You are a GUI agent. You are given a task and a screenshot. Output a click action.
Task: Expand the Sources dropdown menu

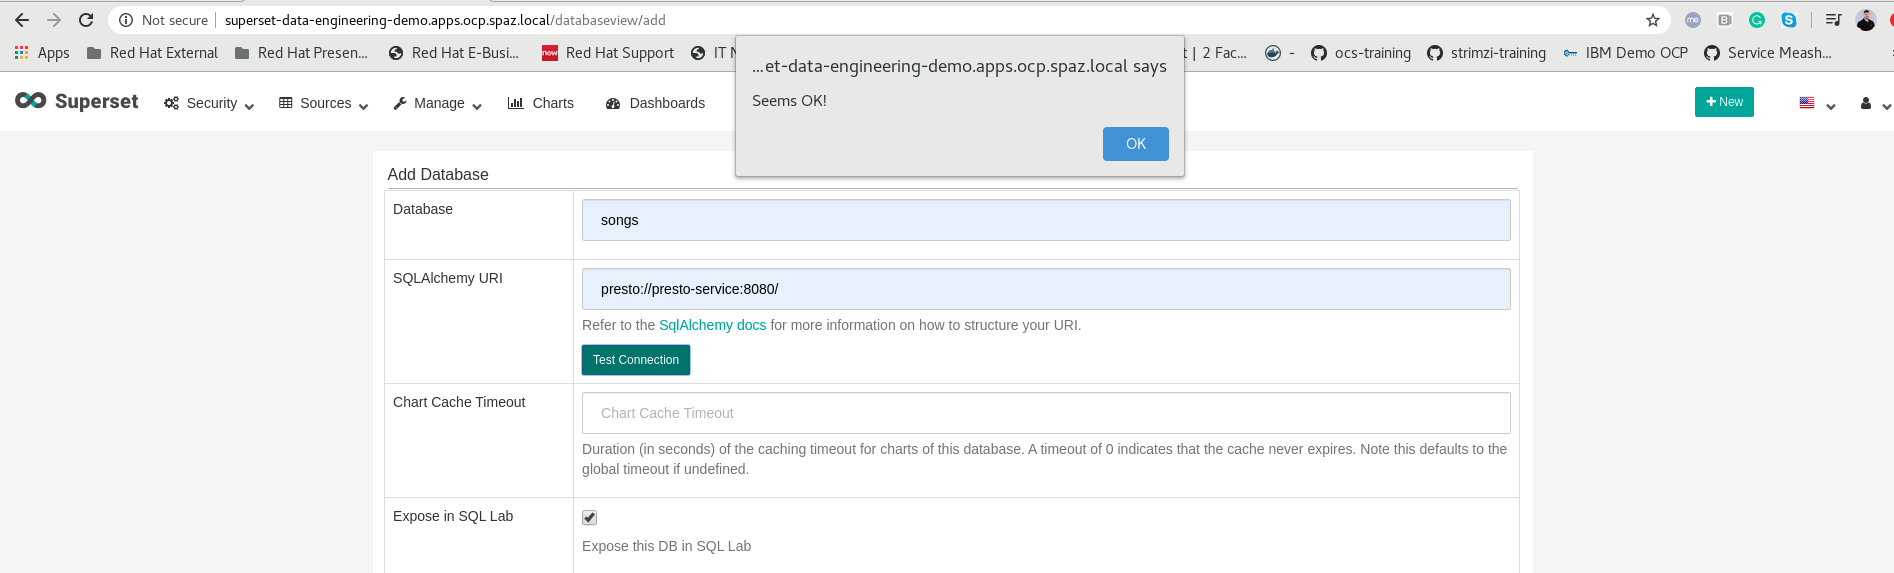click(x=324, y=103)
